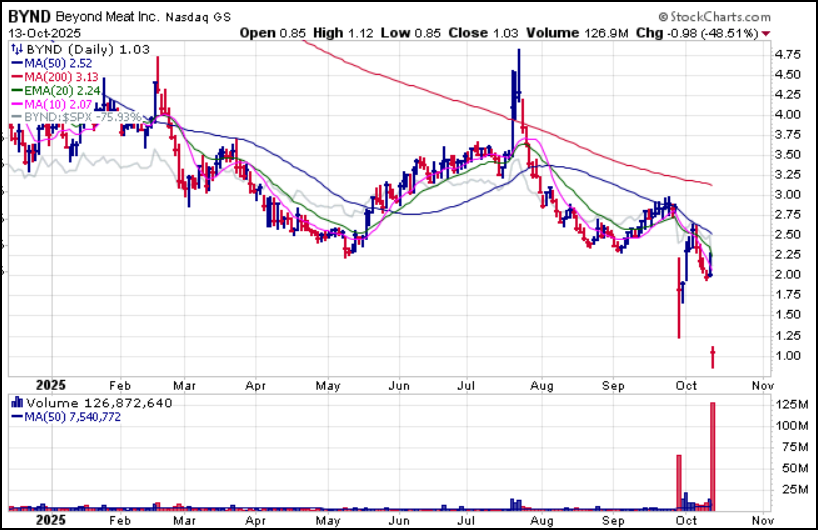Click the Mar label on the price chart axis
Viewport: 818px width, 530px height.
[x=185, y=386]
